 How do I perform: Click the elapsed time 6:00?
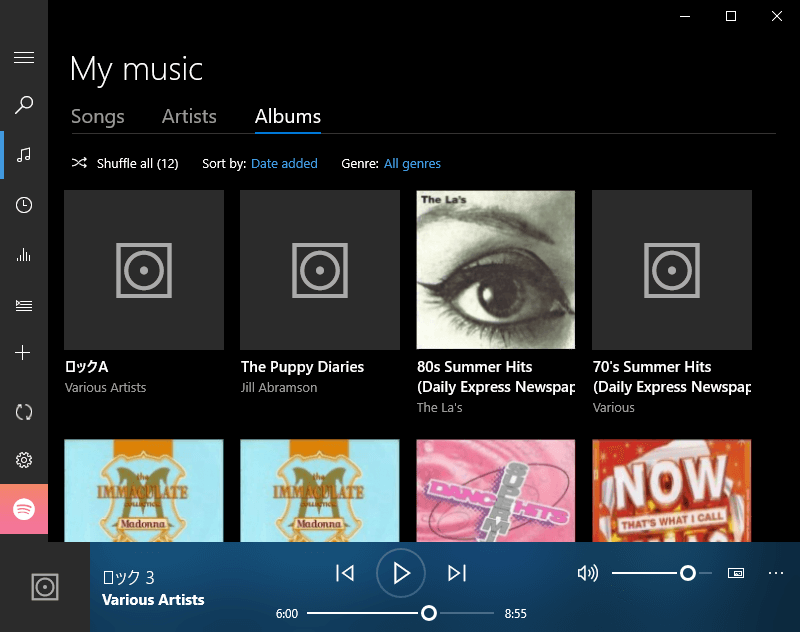(287, 614)
